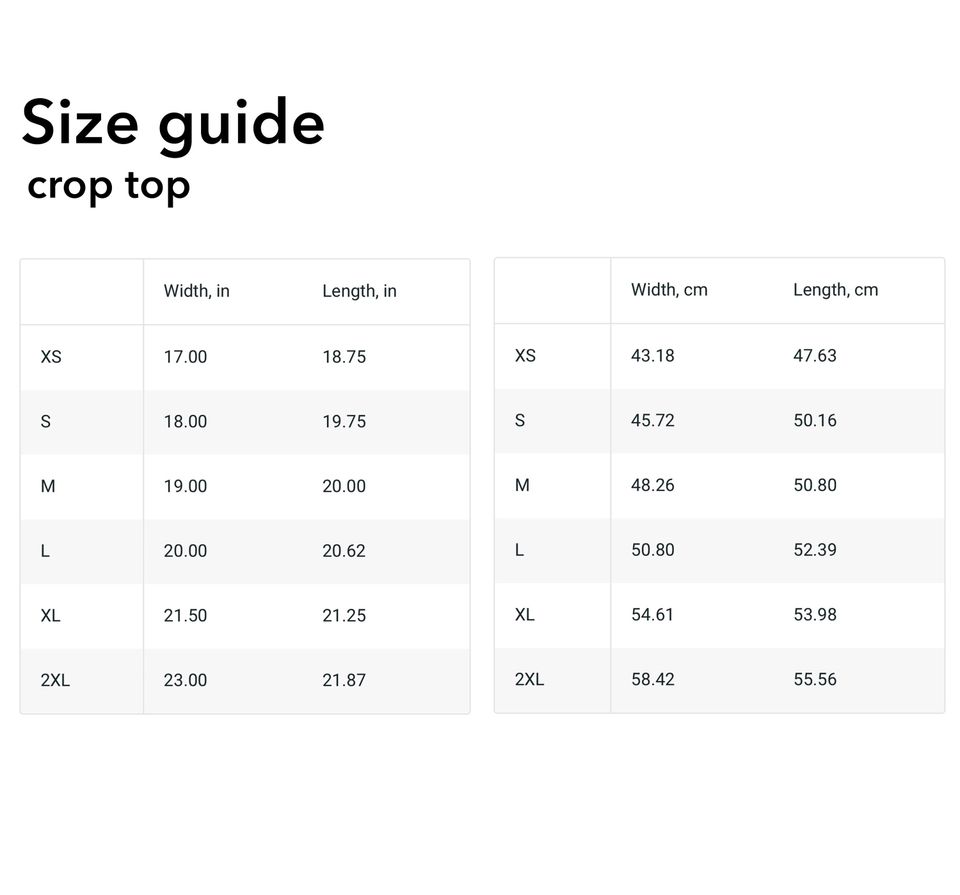Image resolution: width=960 pixels, height=895 pixels.
Task: Select the XS row label in inches table
Action: click(51, 357)
